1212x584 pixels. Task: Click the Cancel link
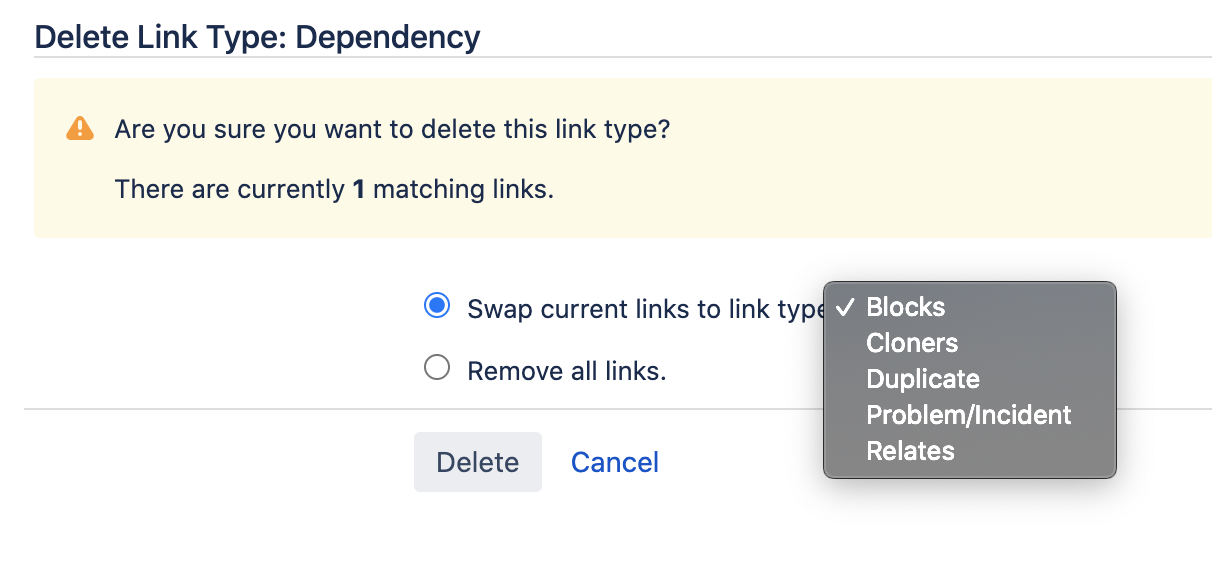point(615,462)
